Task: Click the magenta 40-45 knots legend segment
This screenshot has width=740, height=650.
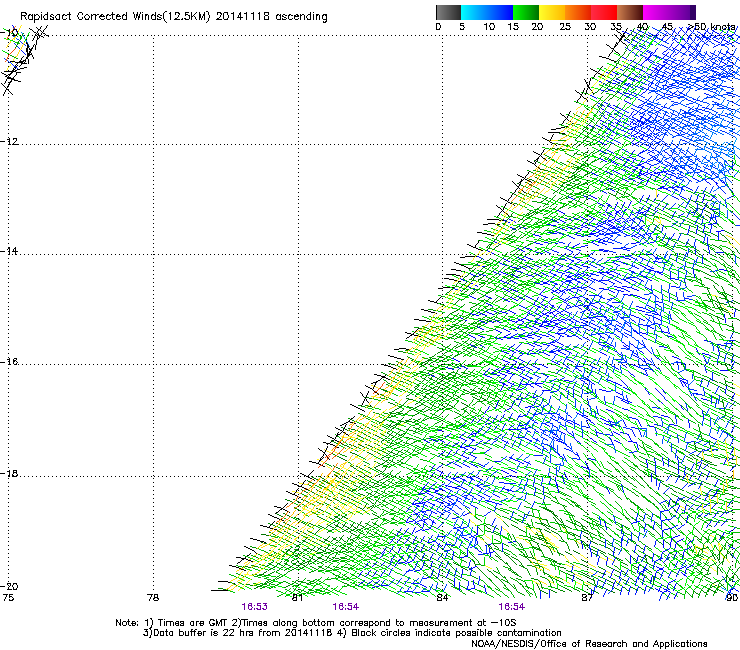Action: [656, 12]
